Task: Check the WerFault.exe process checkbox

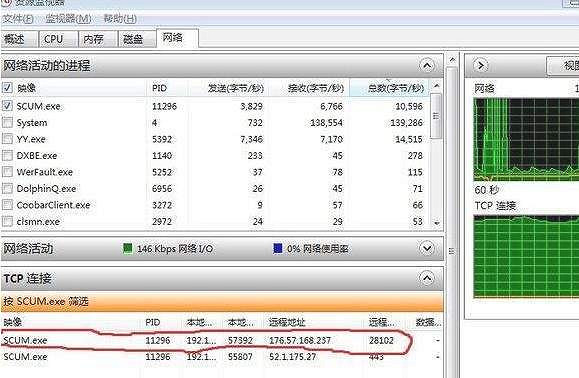Action: click(x=7, y=172)
